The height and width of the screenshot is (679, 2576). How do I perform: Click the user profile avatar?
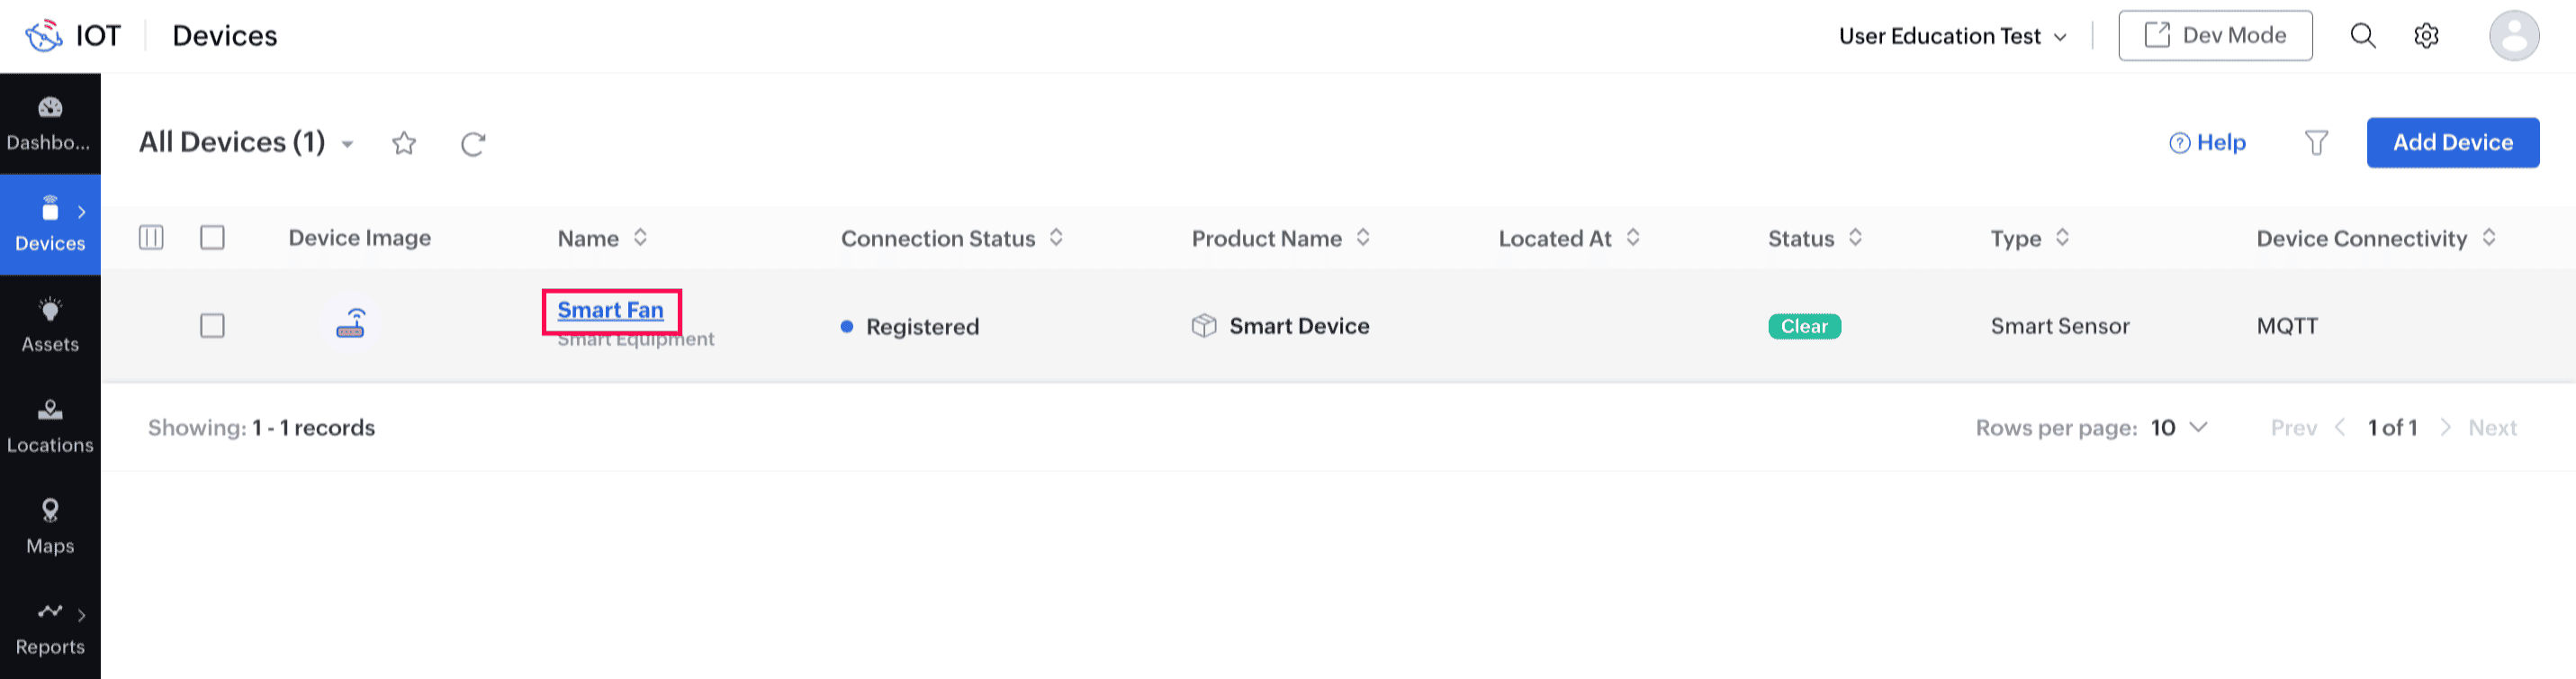coord(2513,36)
